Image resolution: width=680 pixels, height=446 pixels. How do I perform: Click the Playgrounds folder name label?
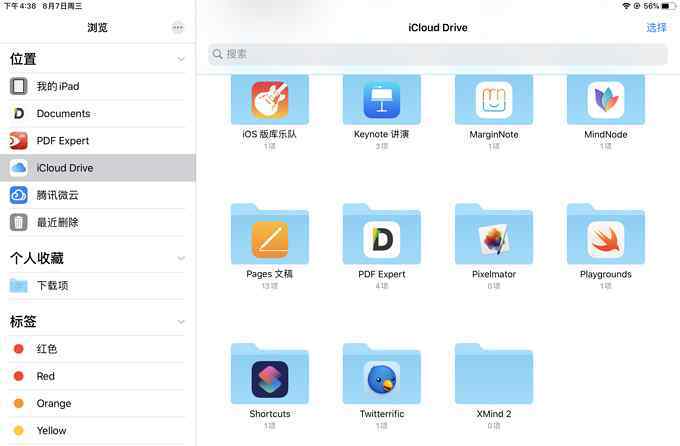coord(605,274)
